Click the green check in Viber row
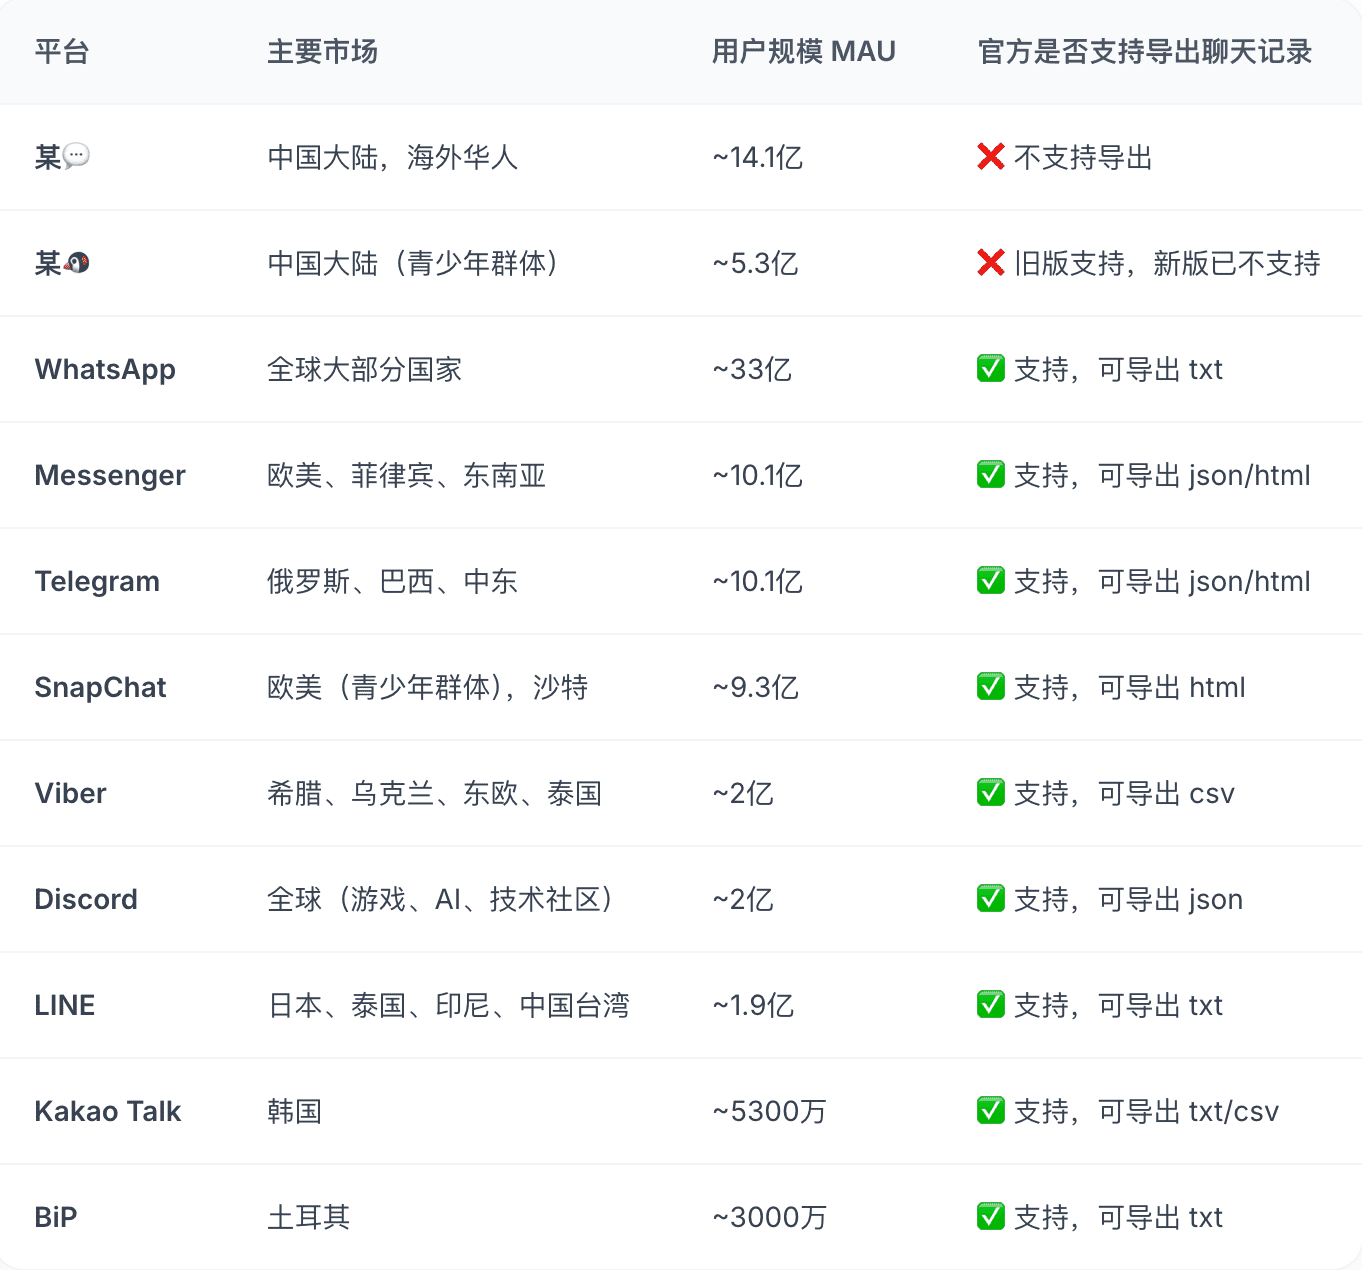This screenshot has width=1362, height=1270. coord(990,793)
